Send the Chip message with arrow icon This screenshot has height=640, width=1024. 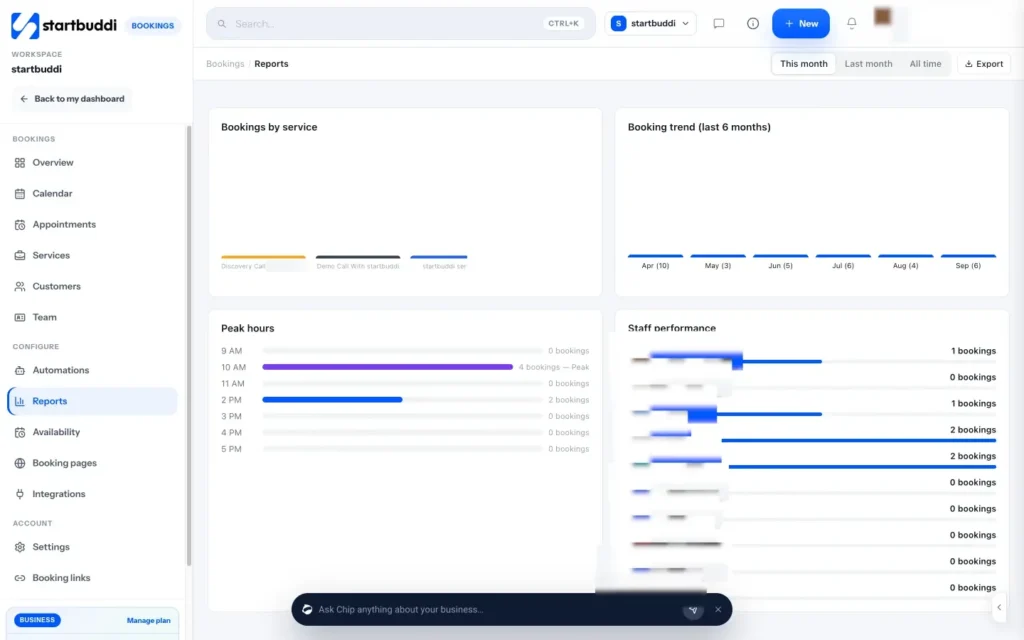[693, 610]
